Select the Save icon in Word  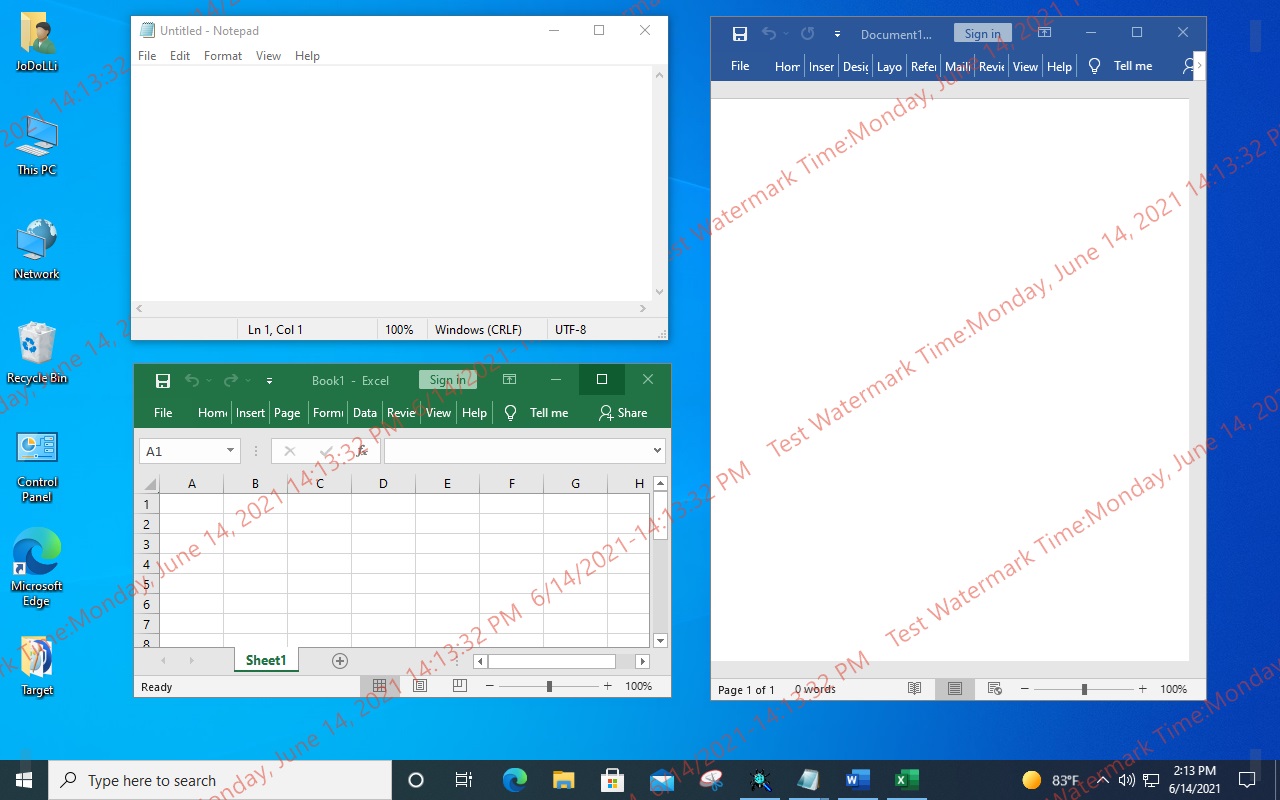point(740,33)
